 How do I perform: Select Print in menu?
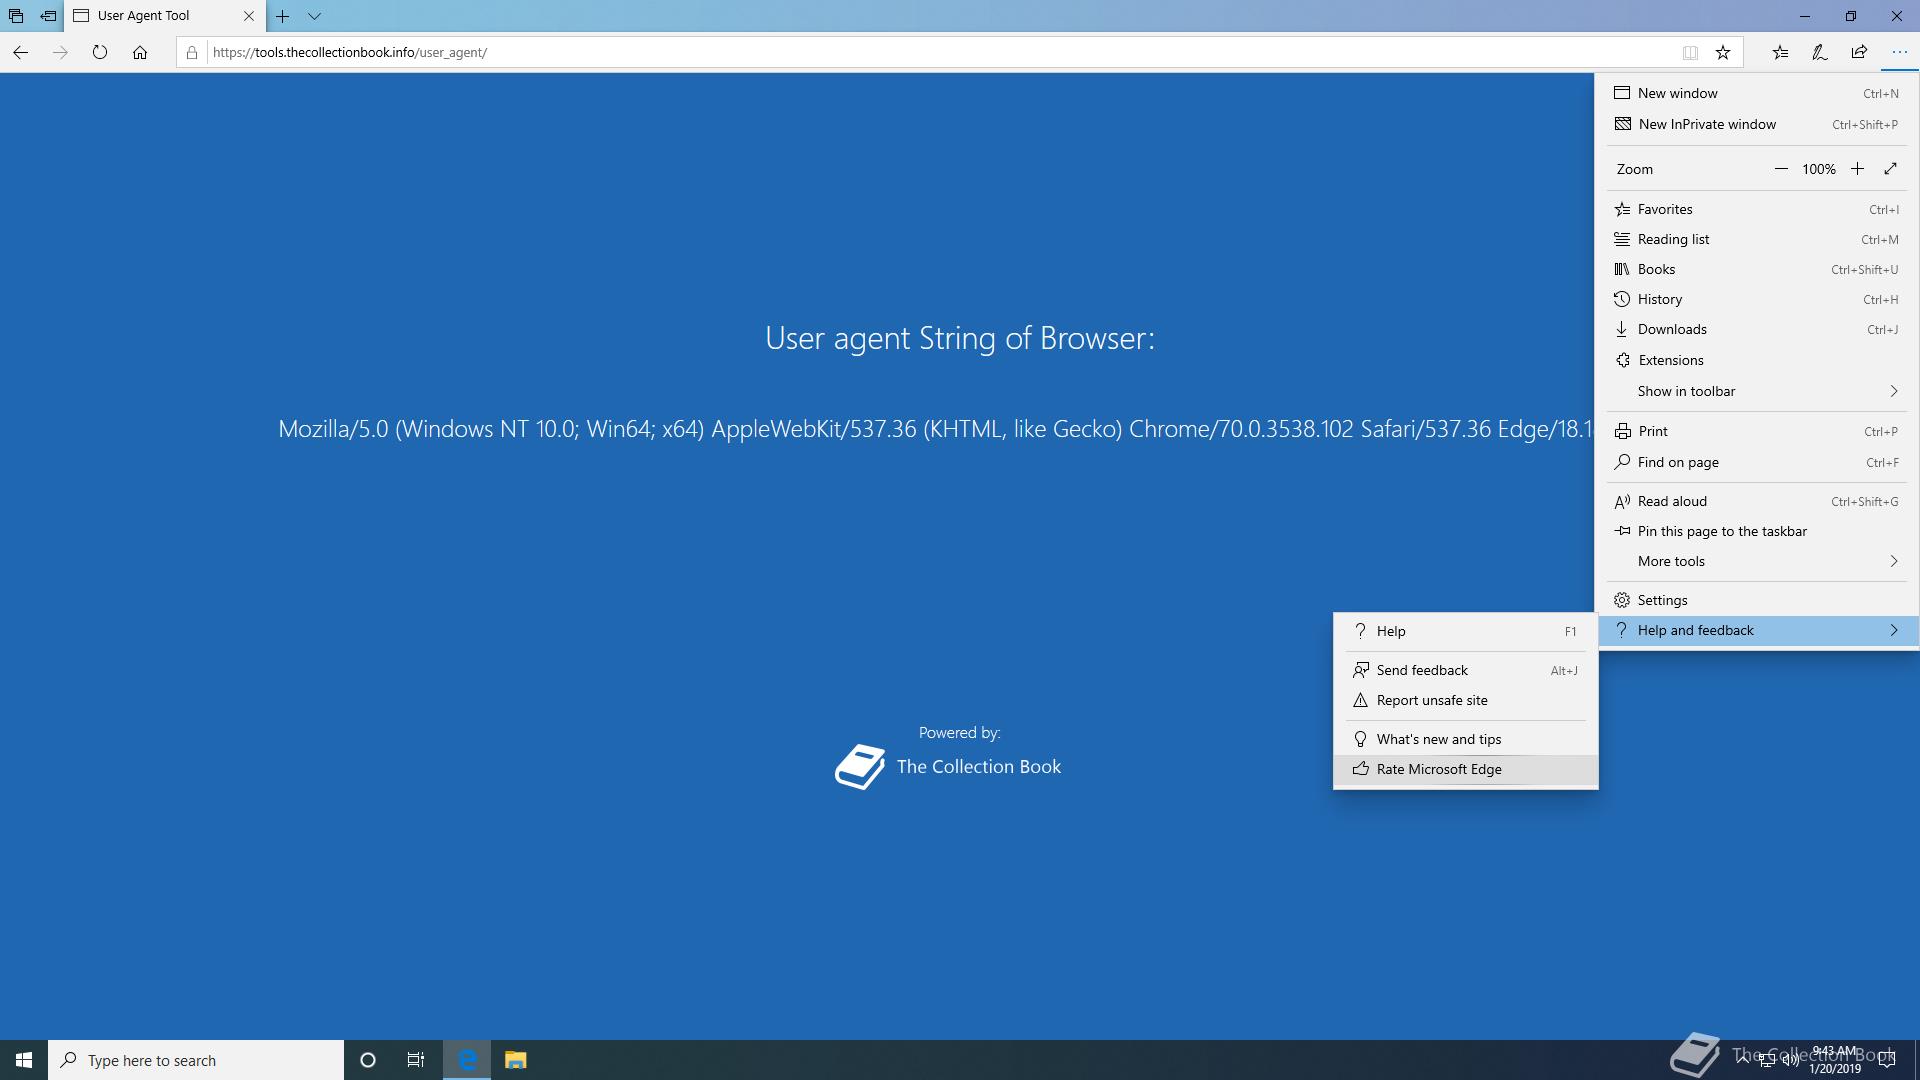pyautogui.click(x=1757, y=431)
